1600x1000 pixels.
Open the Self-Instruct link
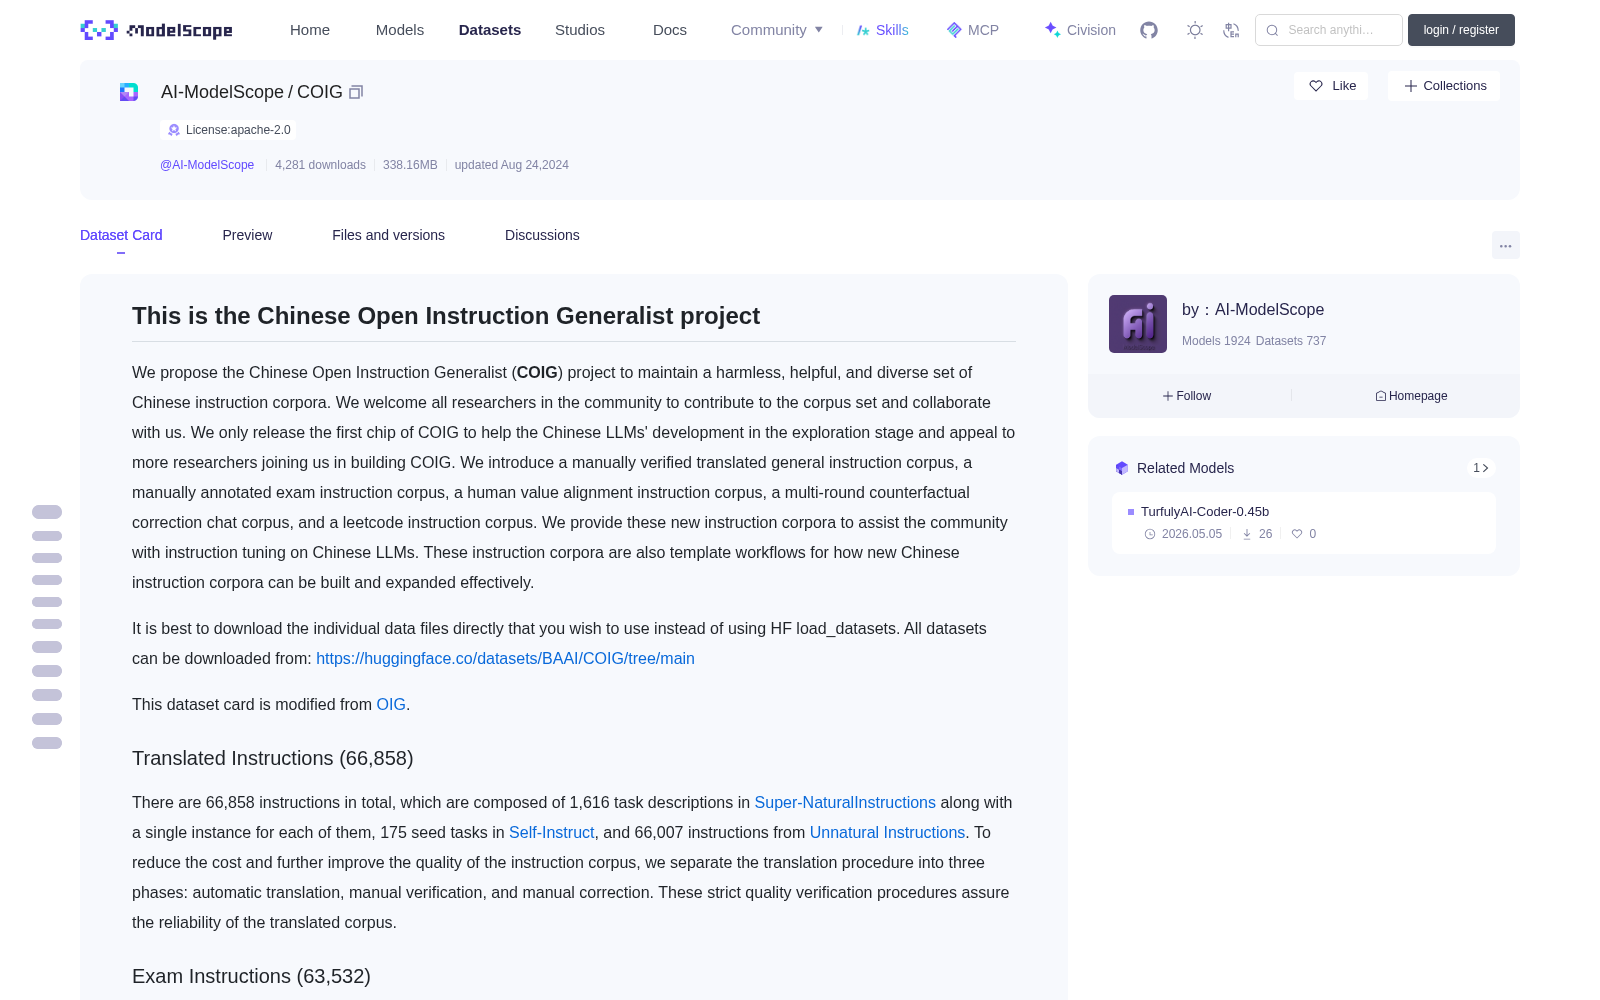[x=551, y=832]
